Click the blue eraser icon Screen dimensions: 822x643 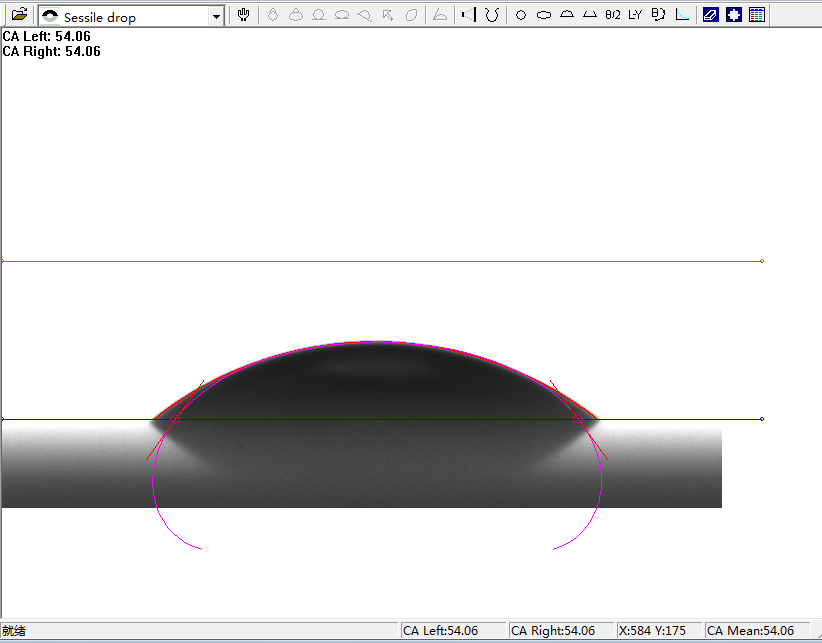tap(710, 15)
